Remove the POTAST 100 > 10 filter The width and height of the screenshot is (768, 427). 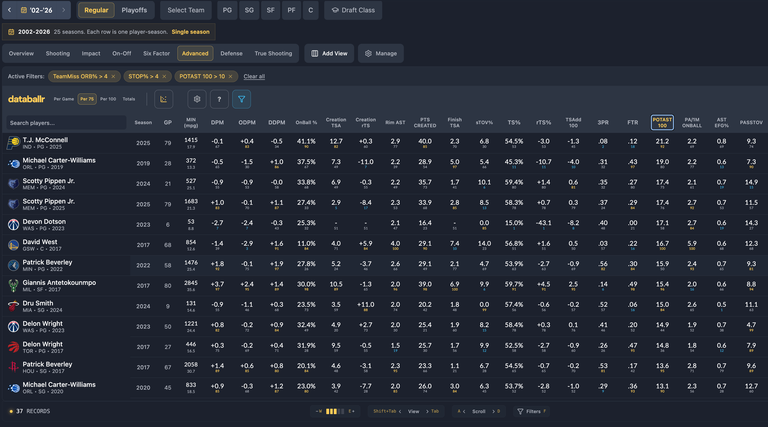230,76
